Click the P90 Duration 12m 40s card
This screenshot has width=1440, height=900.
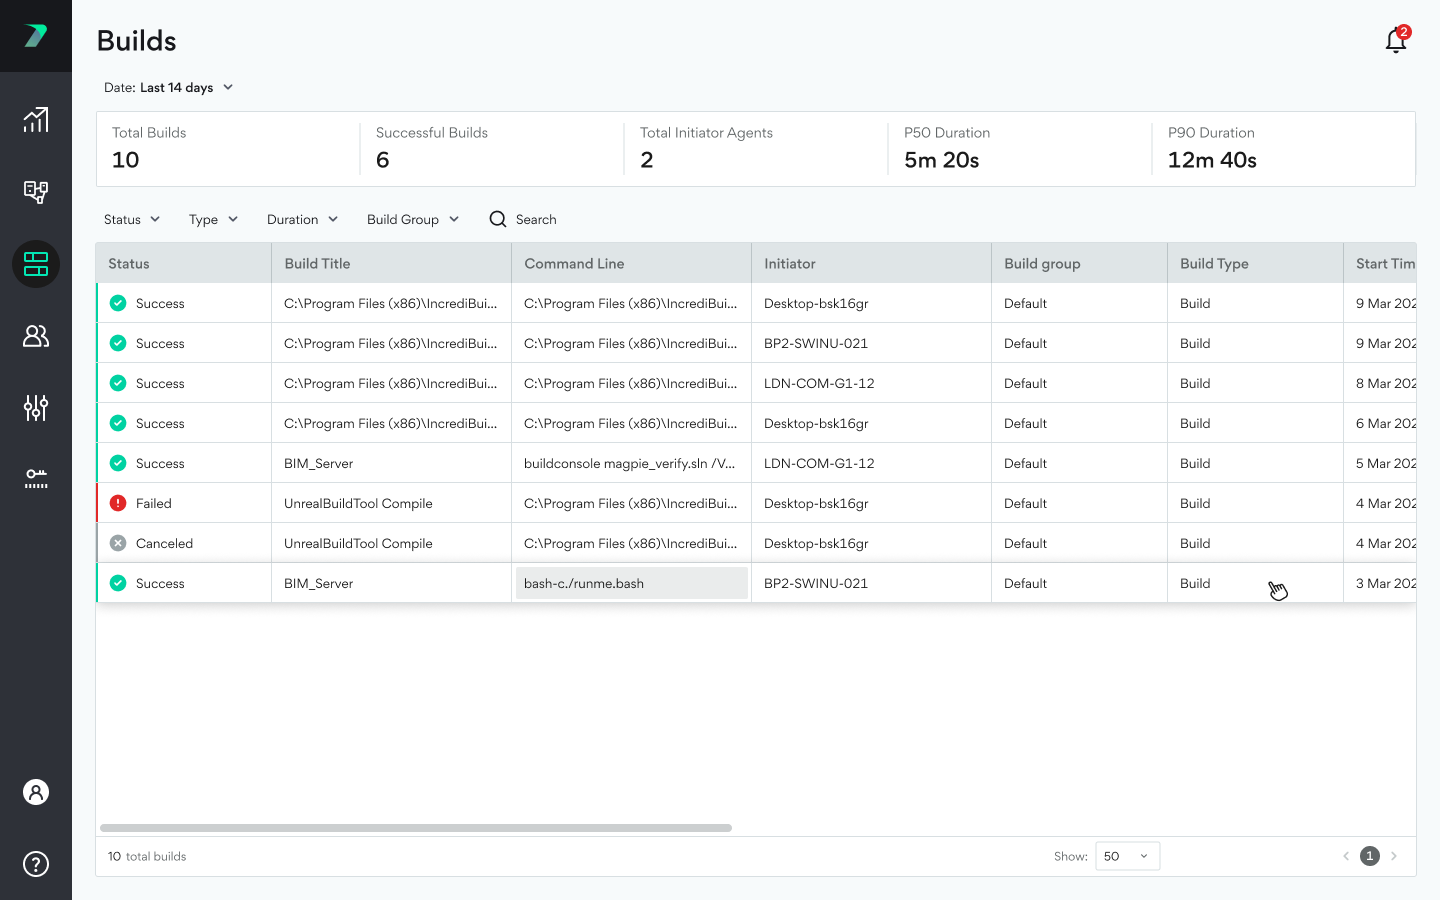[x=1284, y=149]
